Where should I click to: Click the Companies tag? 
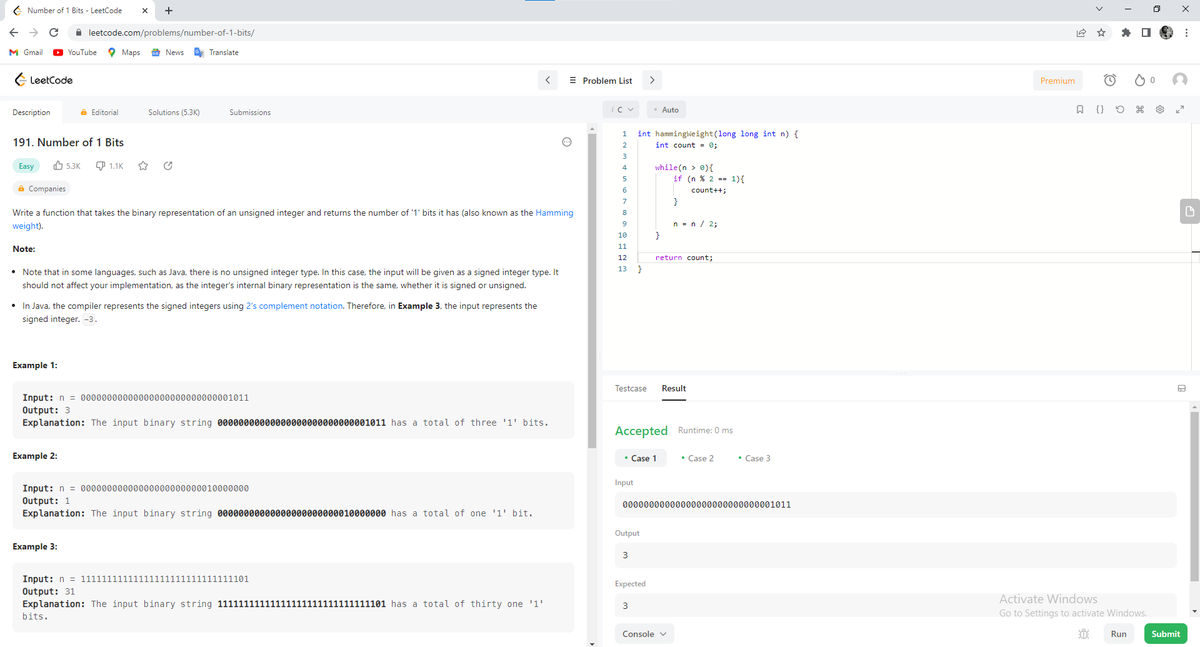[41, 188]
